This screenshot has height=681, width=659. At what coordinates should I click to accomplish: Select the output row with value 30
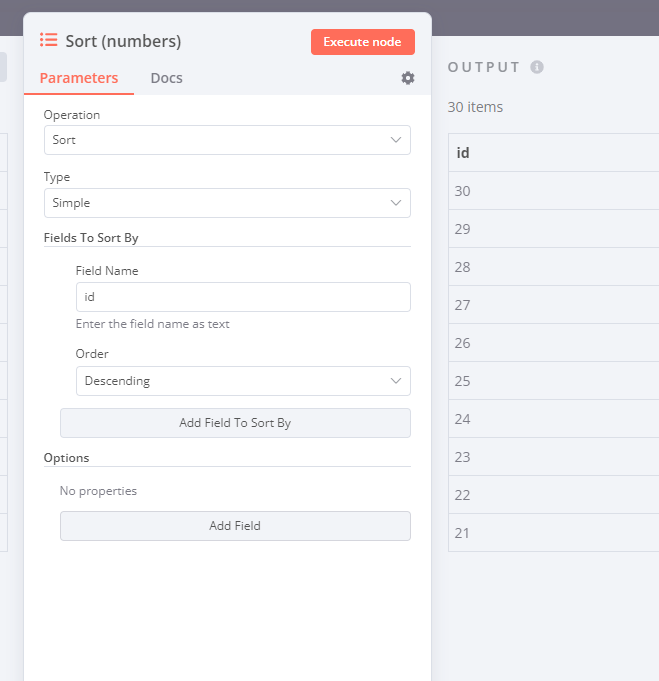coord(553,191)
